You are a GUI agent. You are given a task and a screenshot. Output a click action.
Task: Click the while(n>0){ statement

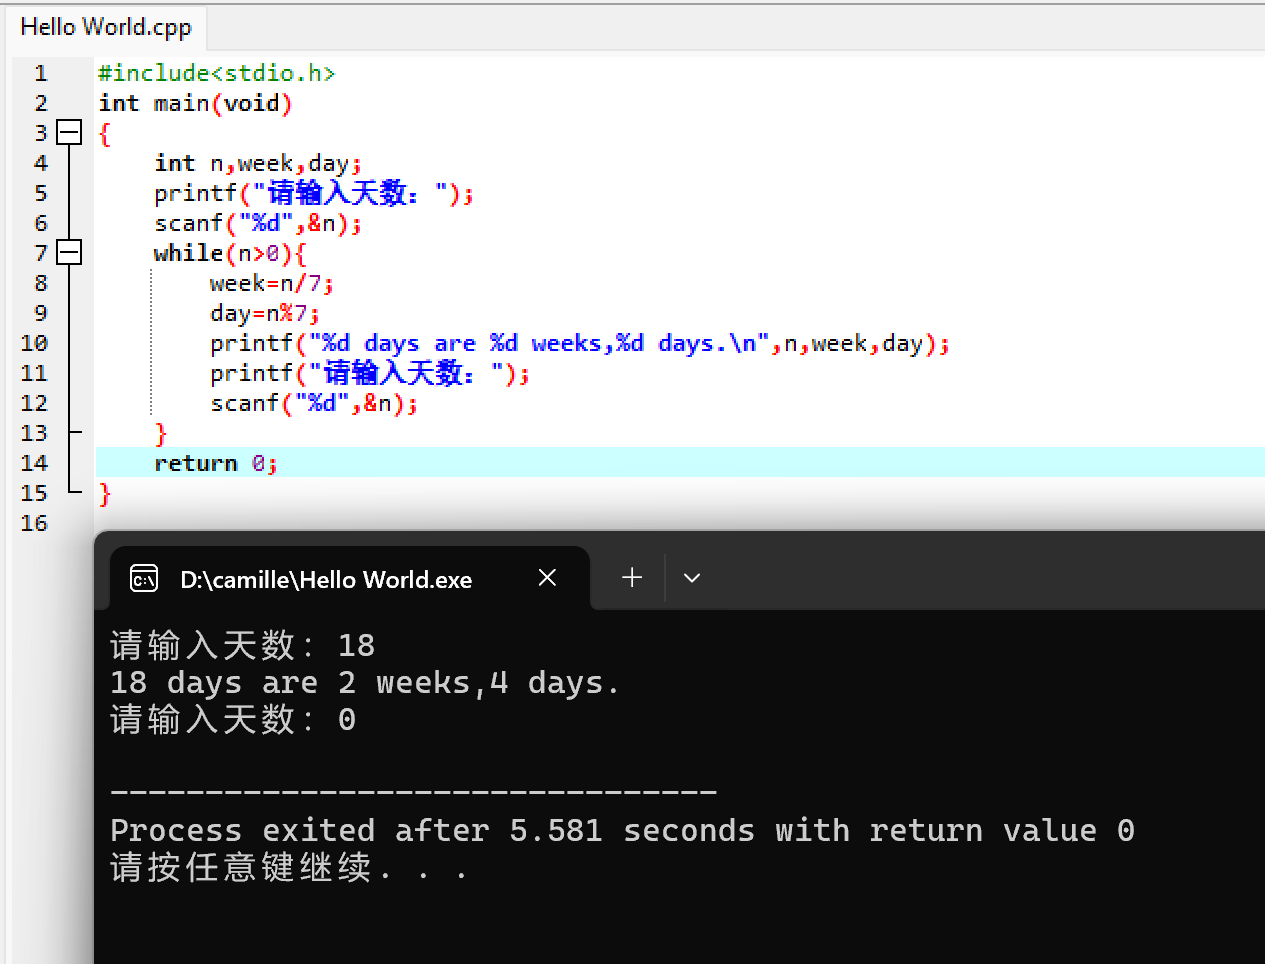click(230, 253)
